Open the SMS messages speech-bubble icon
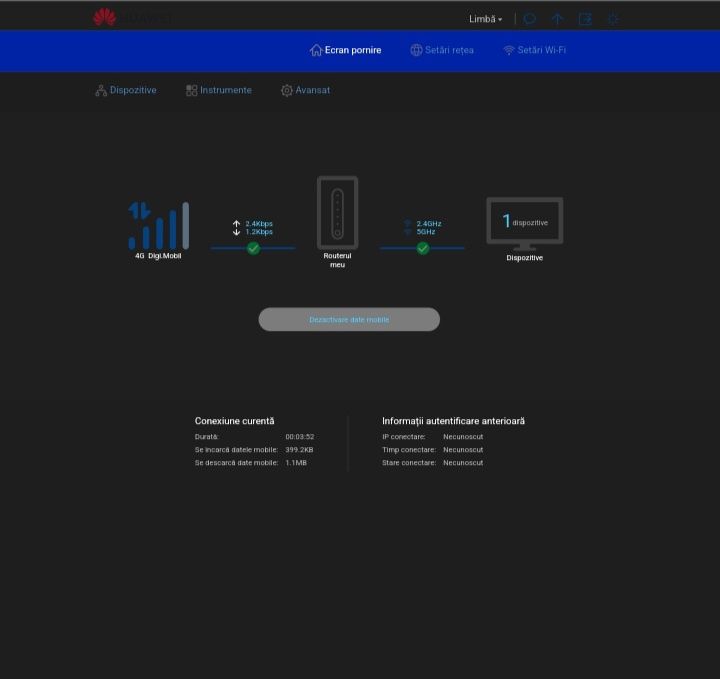Screen dimensions: 720x679 click(529, 19)
